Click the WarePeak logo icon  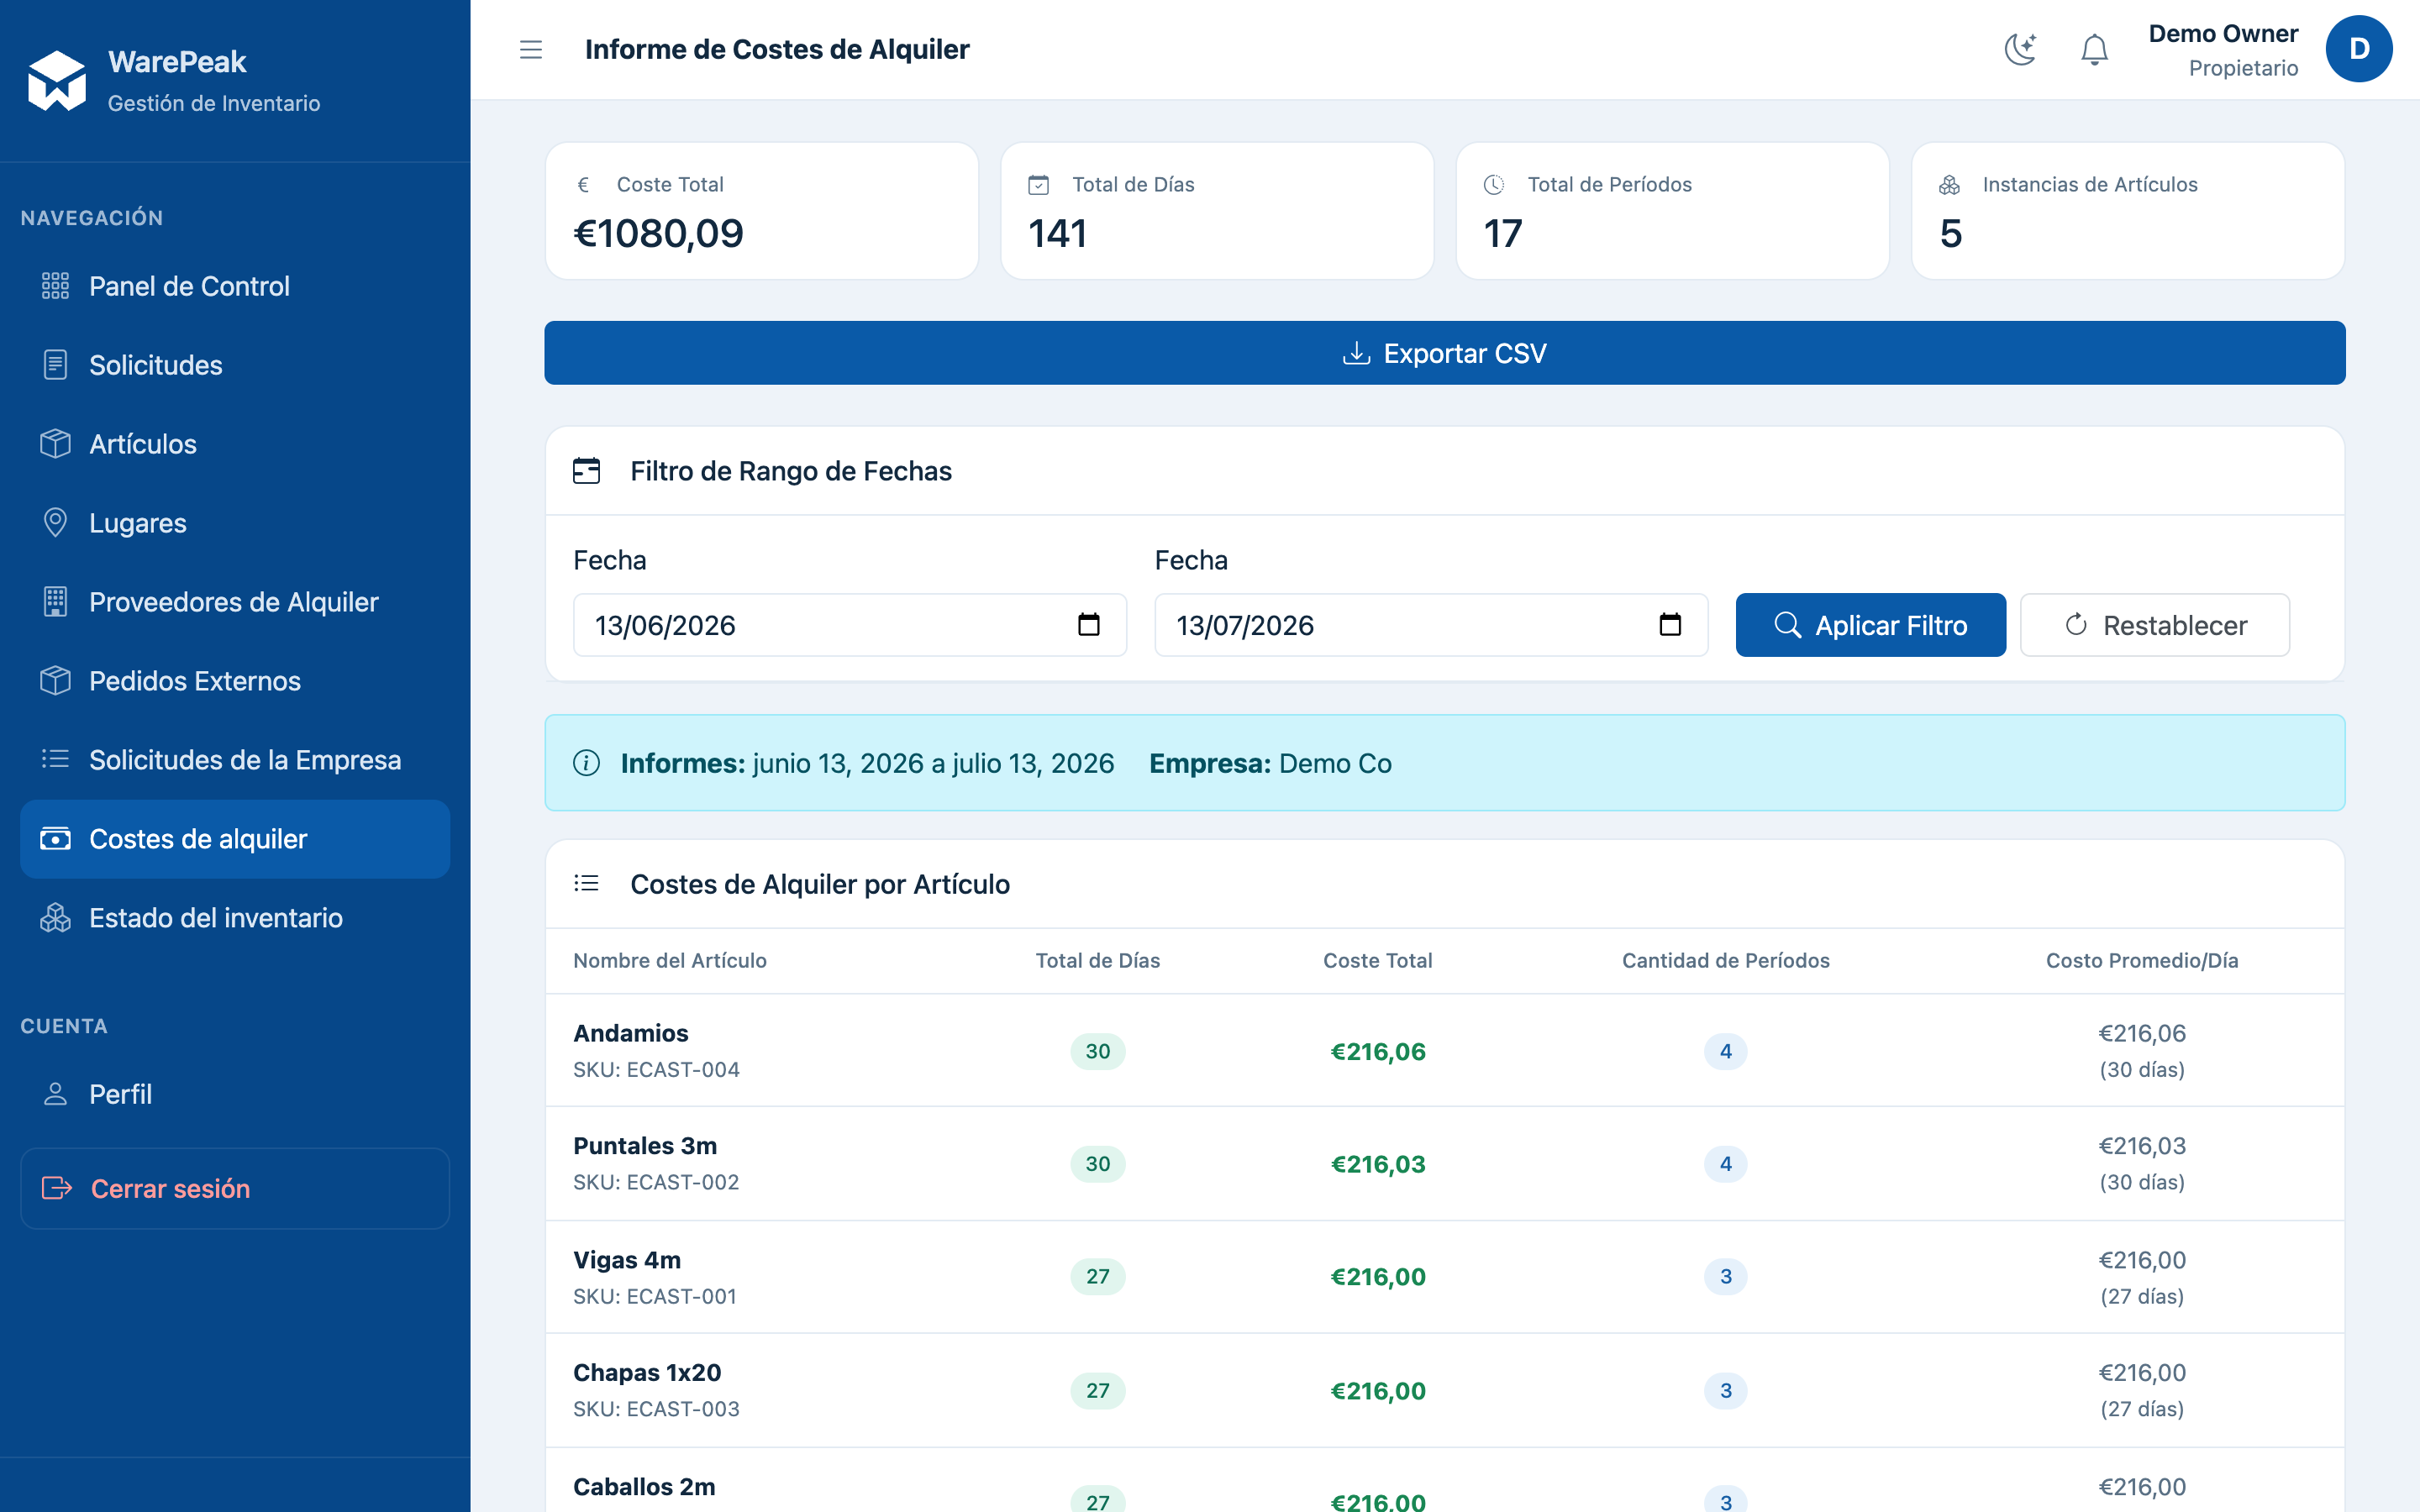(x=57, y=80)
